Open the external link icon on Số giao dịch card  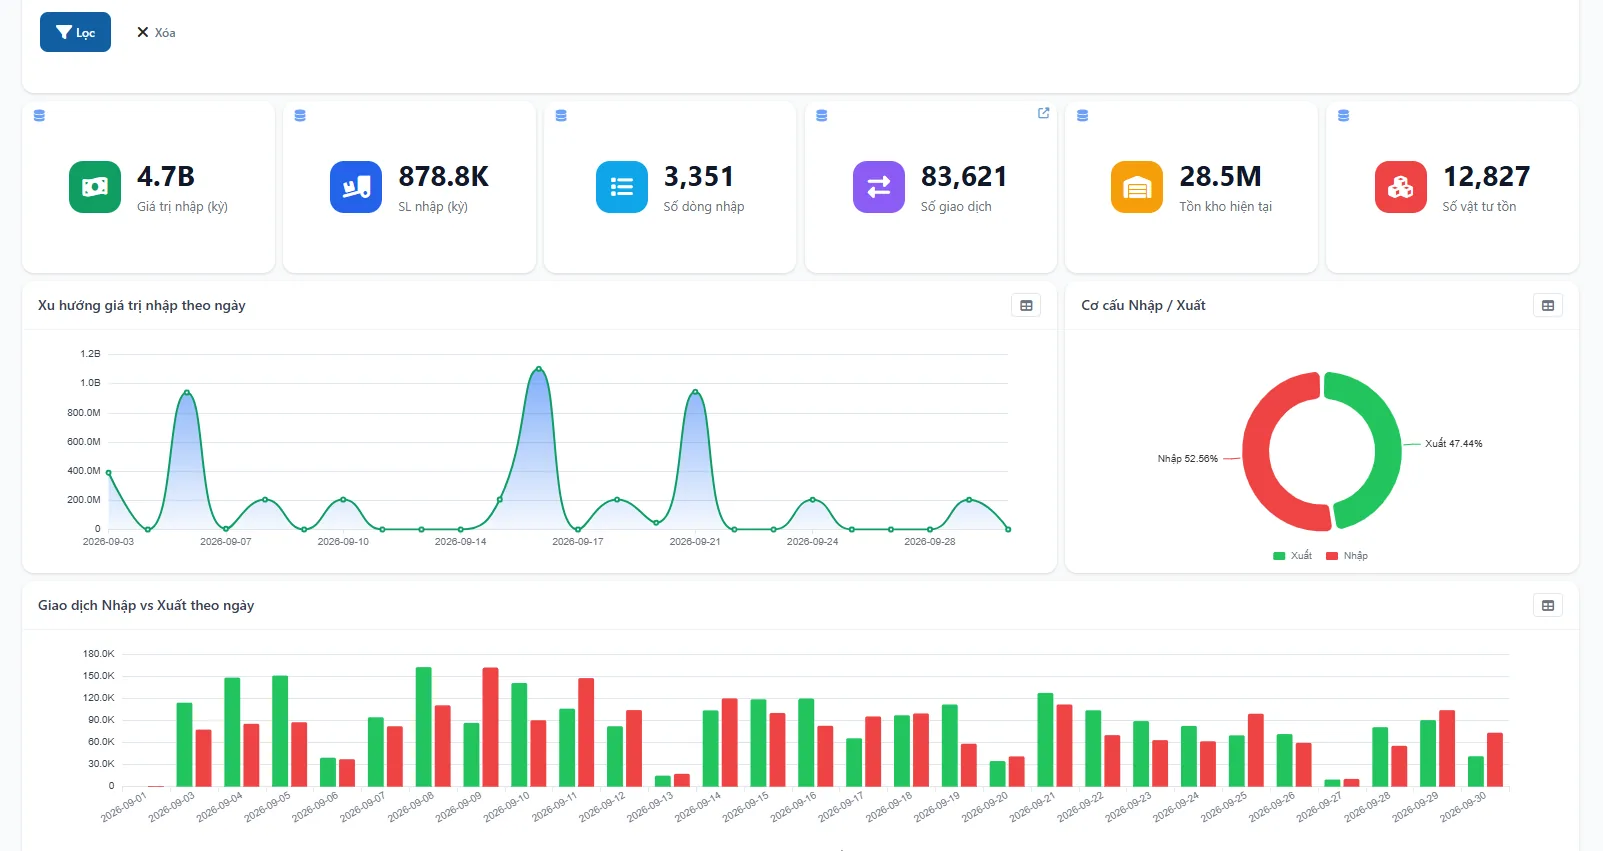[1044, 113]
